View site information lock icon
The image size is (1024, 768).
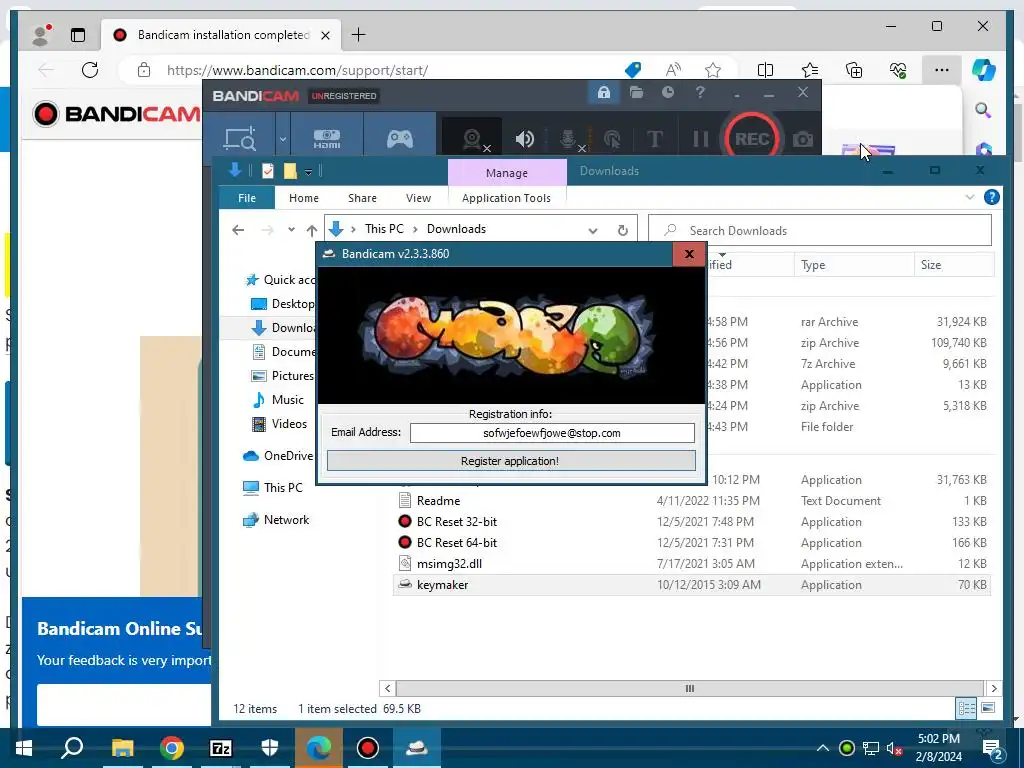click(144, 70)
